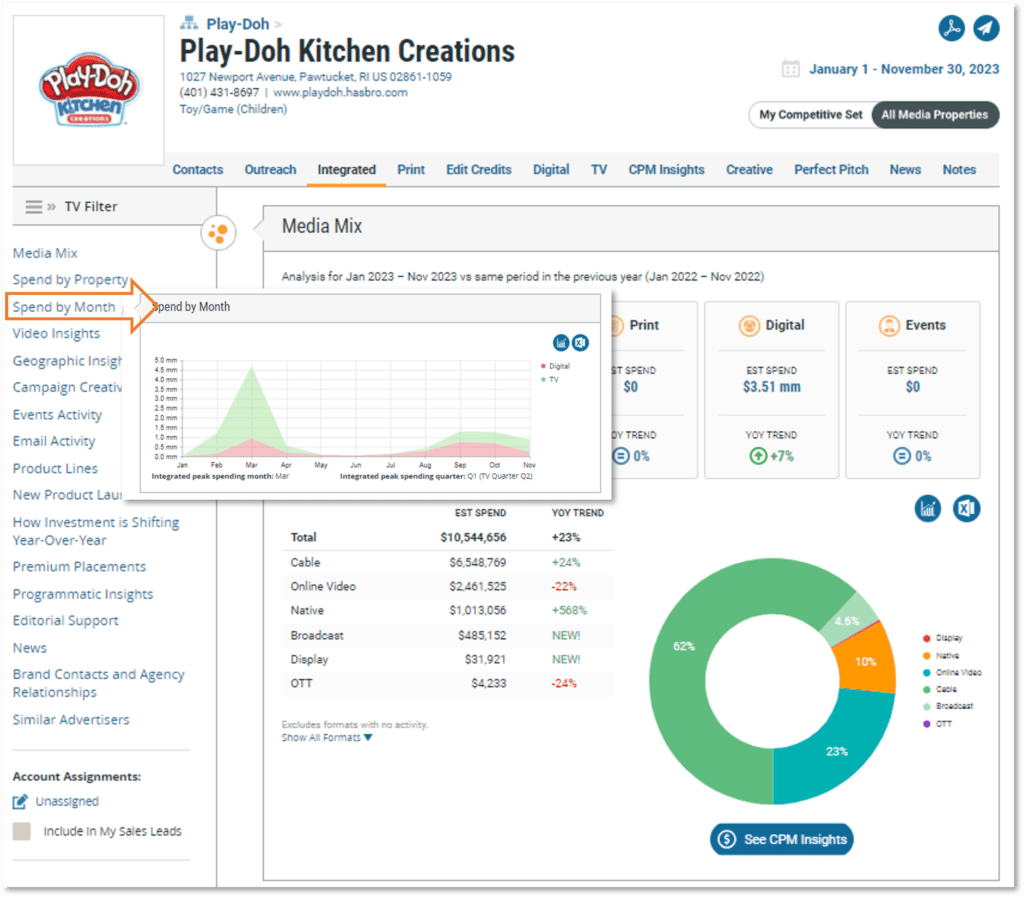Click the green up-arrow YOY icon under Digital
This screenshot has height=897, width=1024.
tap(758, 456)
